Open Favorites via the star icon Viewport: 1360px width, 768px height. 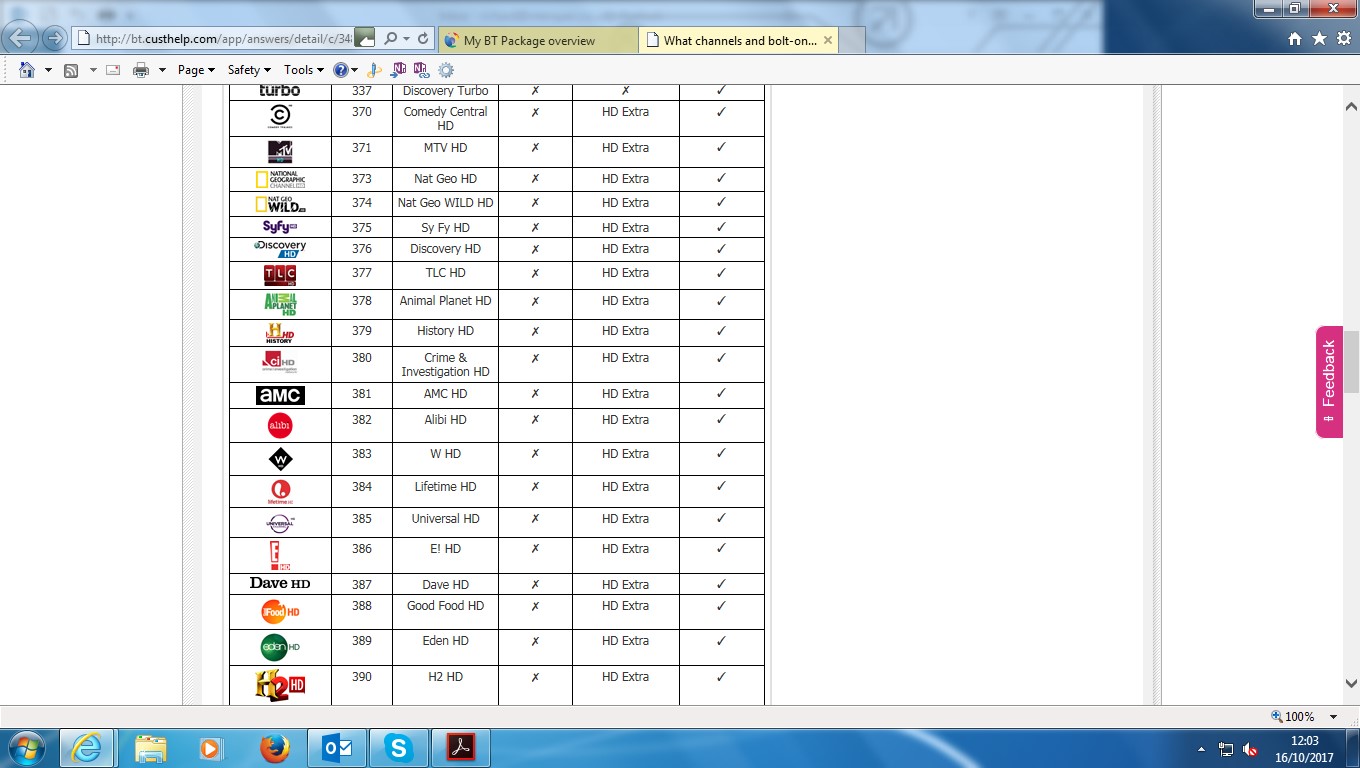click(x=1319, y=39)
